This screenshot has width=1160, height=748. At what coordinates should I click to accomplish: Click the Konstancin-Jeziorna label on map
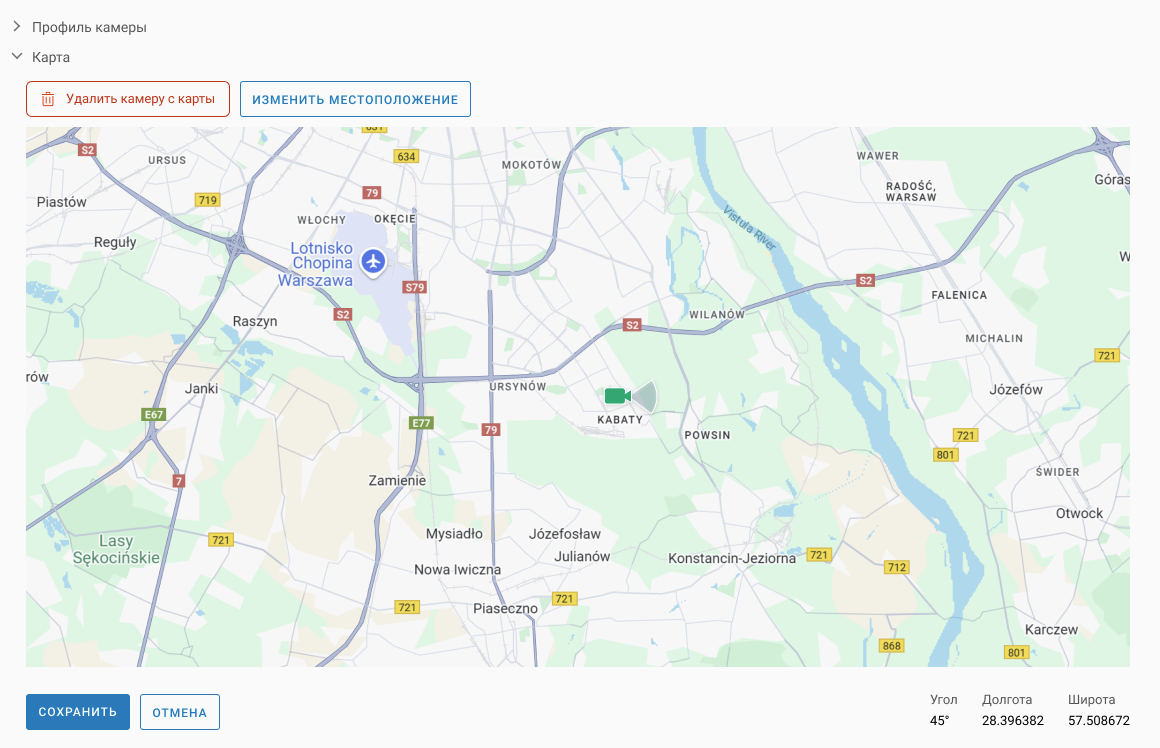pos(731,558)
